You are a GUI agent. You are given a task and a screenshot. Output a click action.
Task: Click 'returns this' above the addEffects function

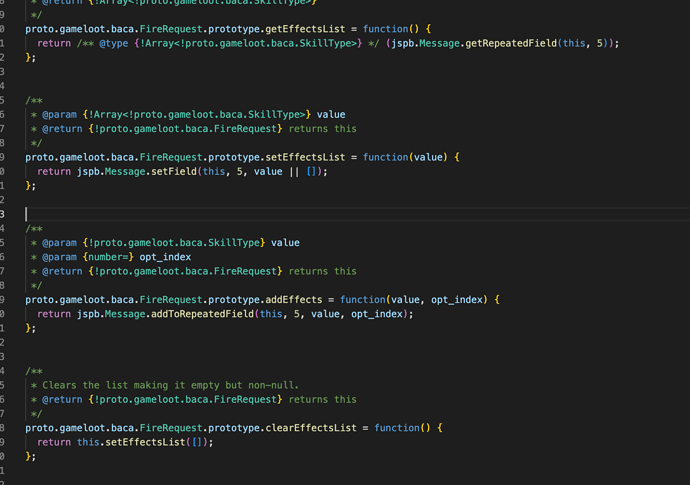(323, 272)
